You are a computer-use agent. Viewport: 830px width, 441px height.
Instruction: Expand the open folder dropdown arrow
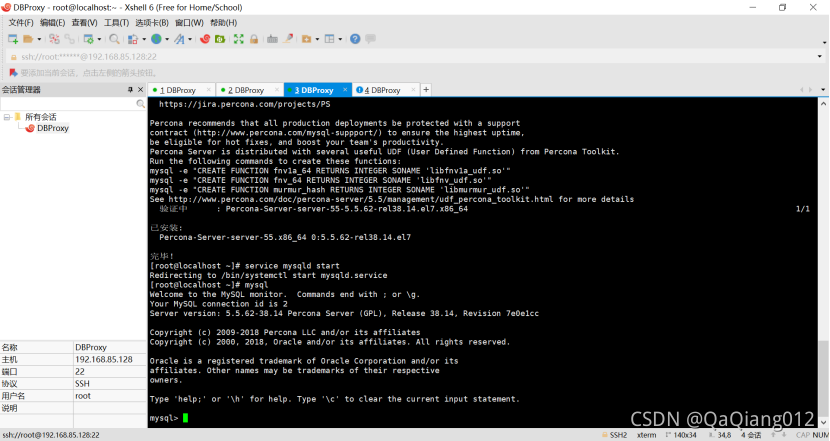pyautogui.click(x=39, y=39)
